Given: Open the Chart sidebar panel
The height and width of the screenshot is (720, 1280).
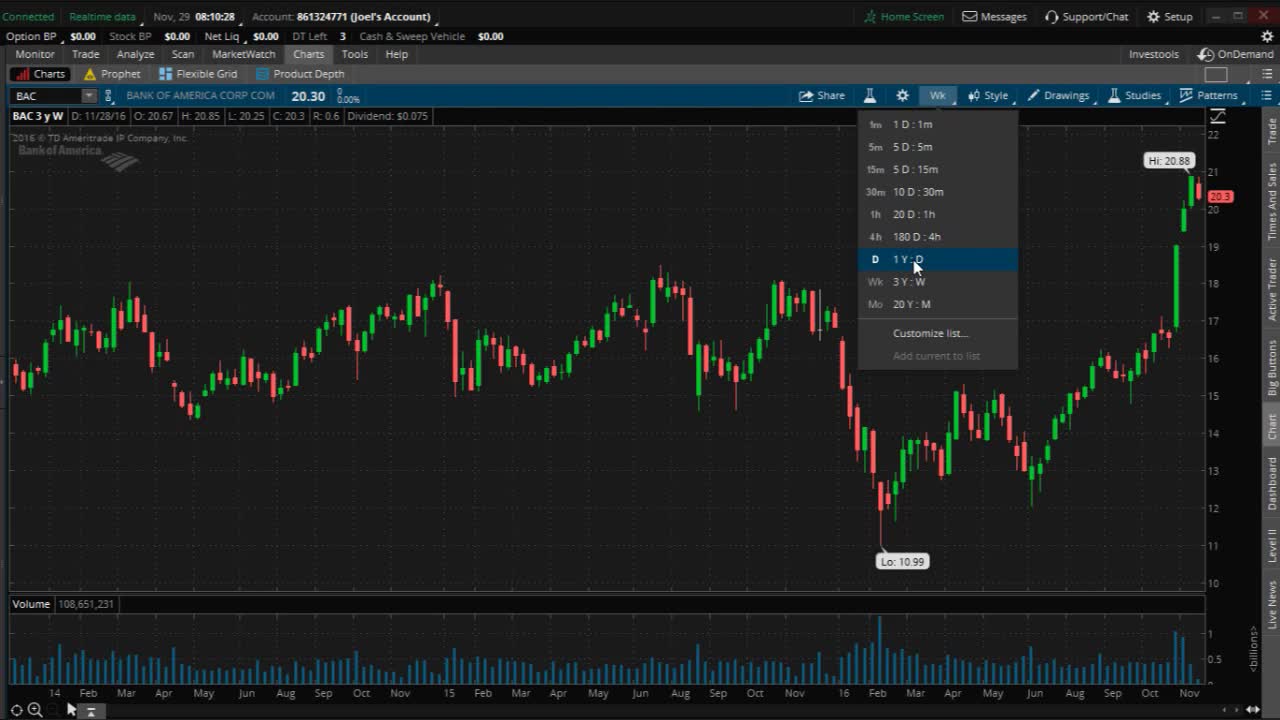Looking at the screenshot, I should pyautogui.click(x=1272, y=427).
